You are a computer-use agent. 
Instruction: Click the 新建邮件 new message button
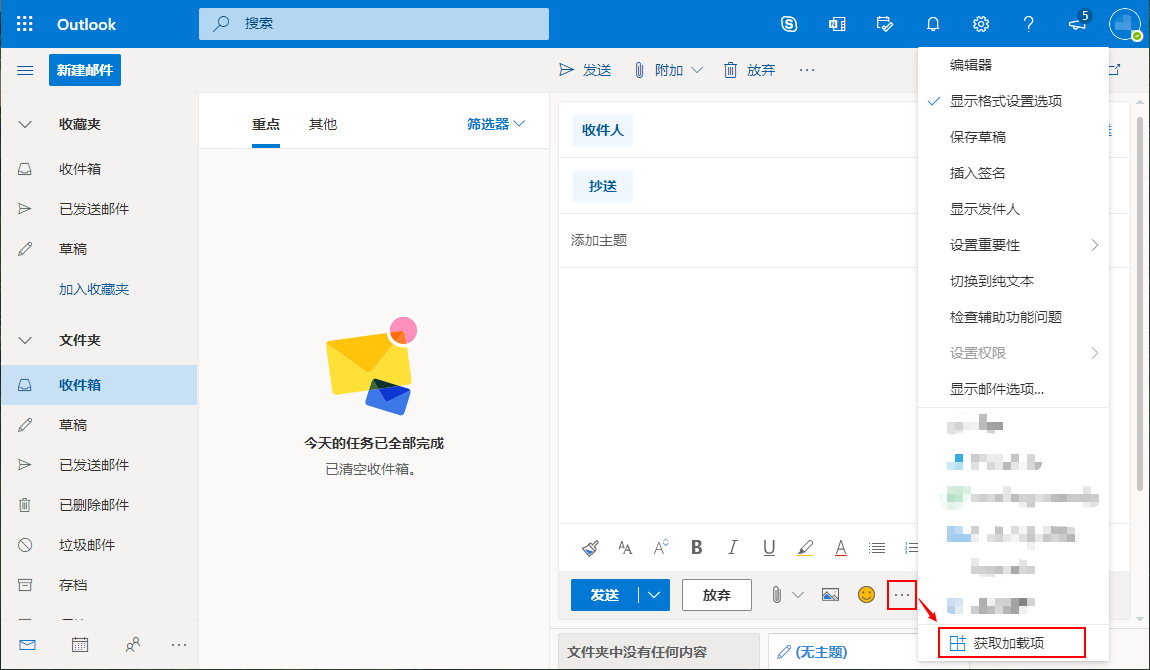point(85,70)
